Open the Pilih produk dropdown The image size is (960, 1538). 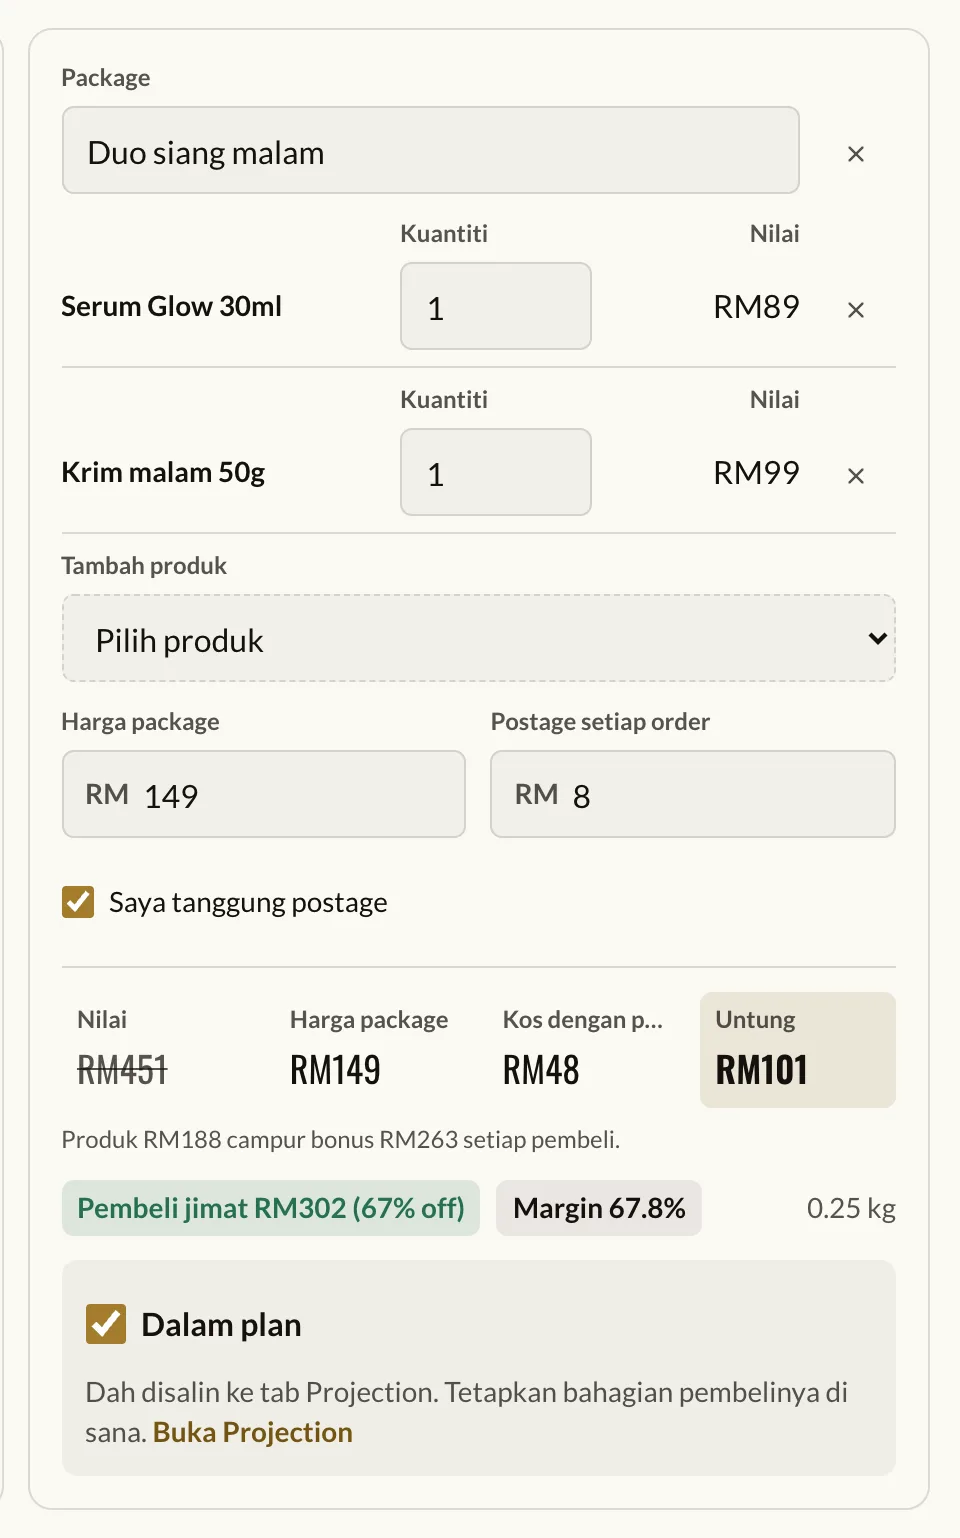pos(479,638)
